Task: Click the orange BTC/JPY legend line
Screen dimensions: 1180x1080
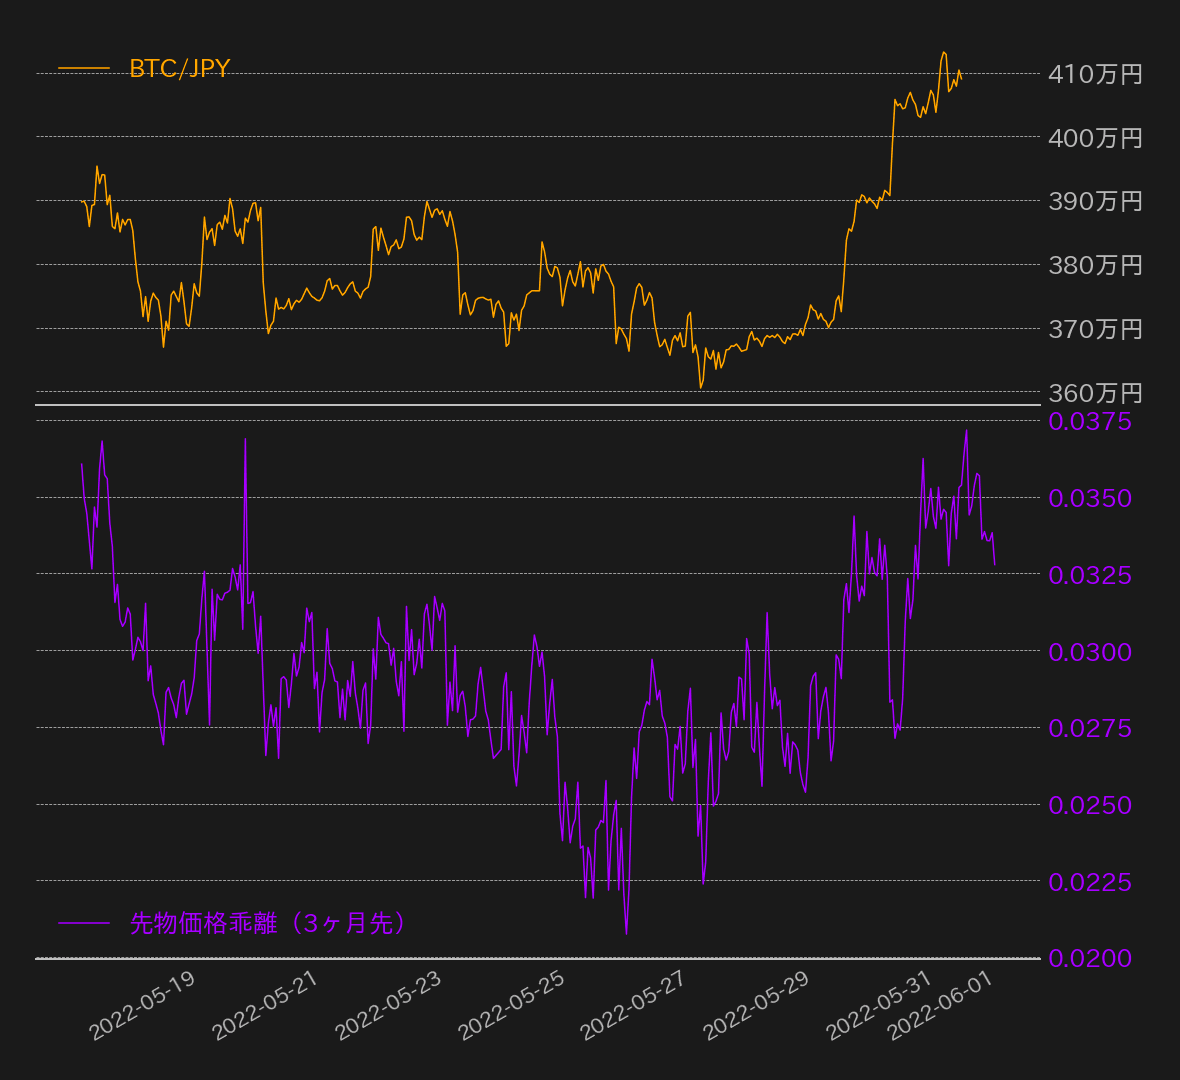Action: pyautogui.click(x=84, y=68)
